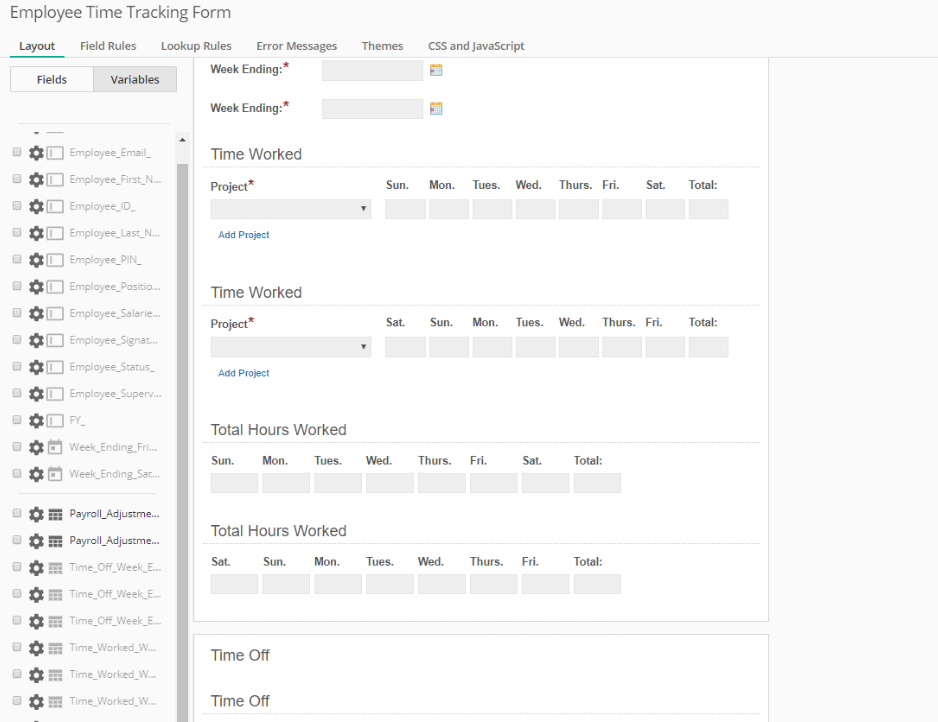Tick the checkbox for Employee_First_N... field
Viewport: 938px width, 722px height.
tap(17, 179)
